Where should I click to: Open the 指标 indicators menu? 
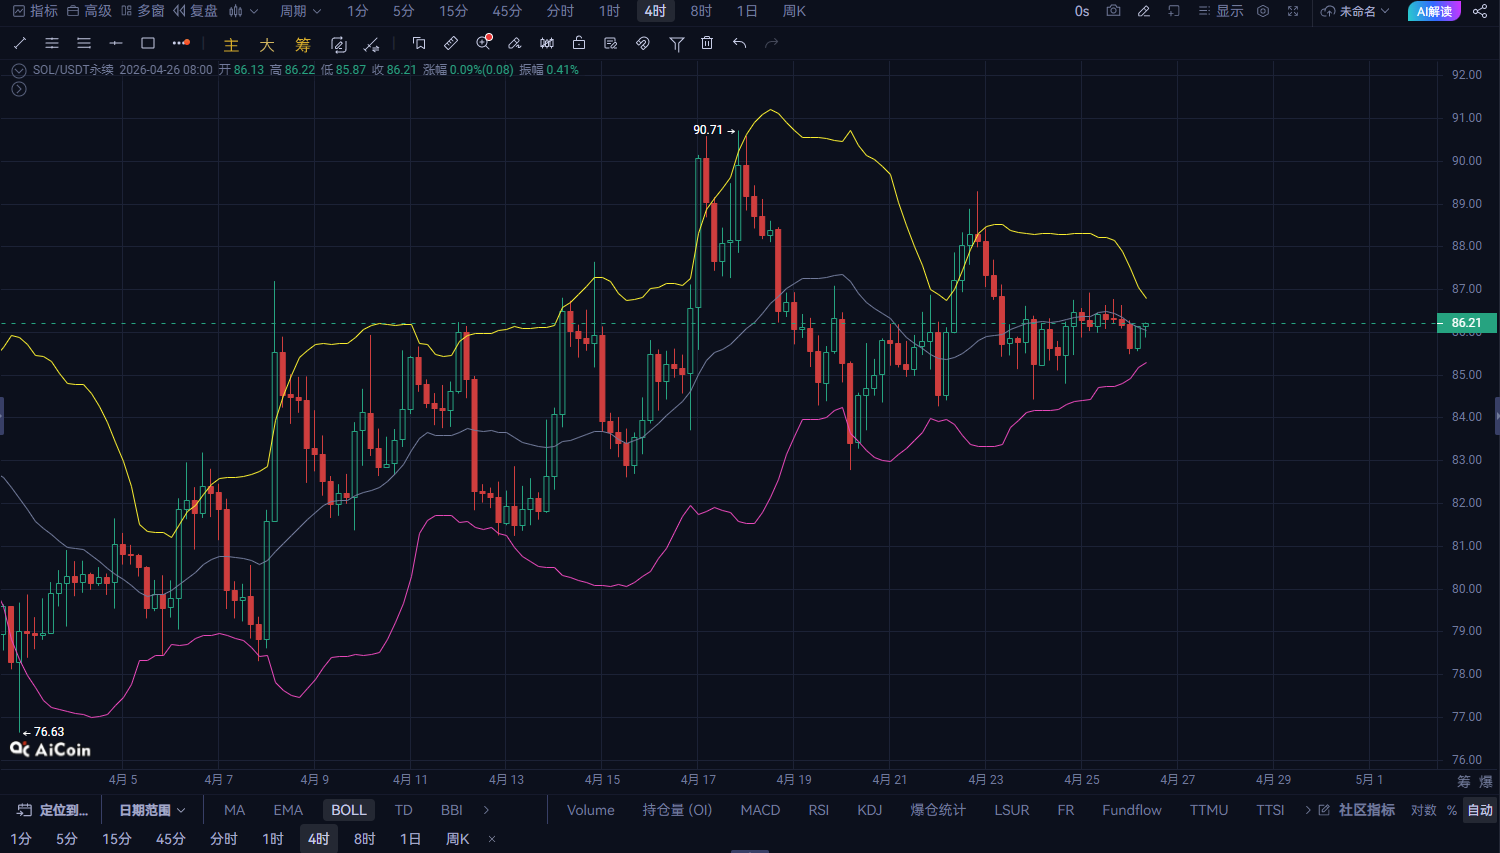click(35, 11)
